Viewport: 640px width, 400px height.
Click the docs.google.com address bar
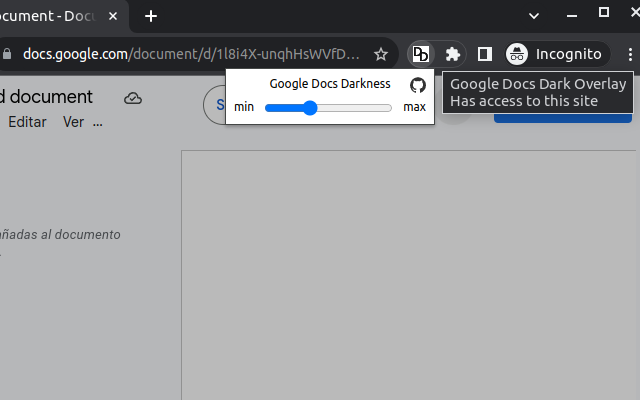(x=191, y=54)
